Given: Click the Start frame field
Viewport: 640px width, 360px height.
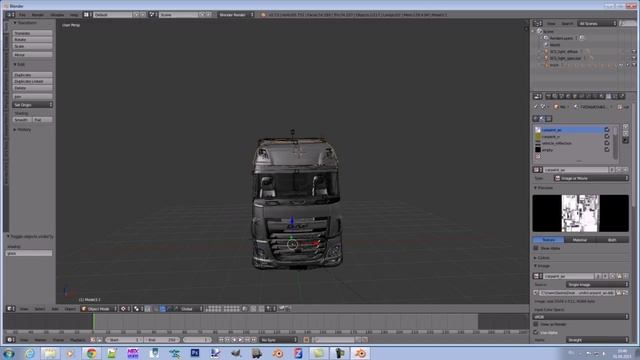Looking at the screenshot, I should point(124,340).
